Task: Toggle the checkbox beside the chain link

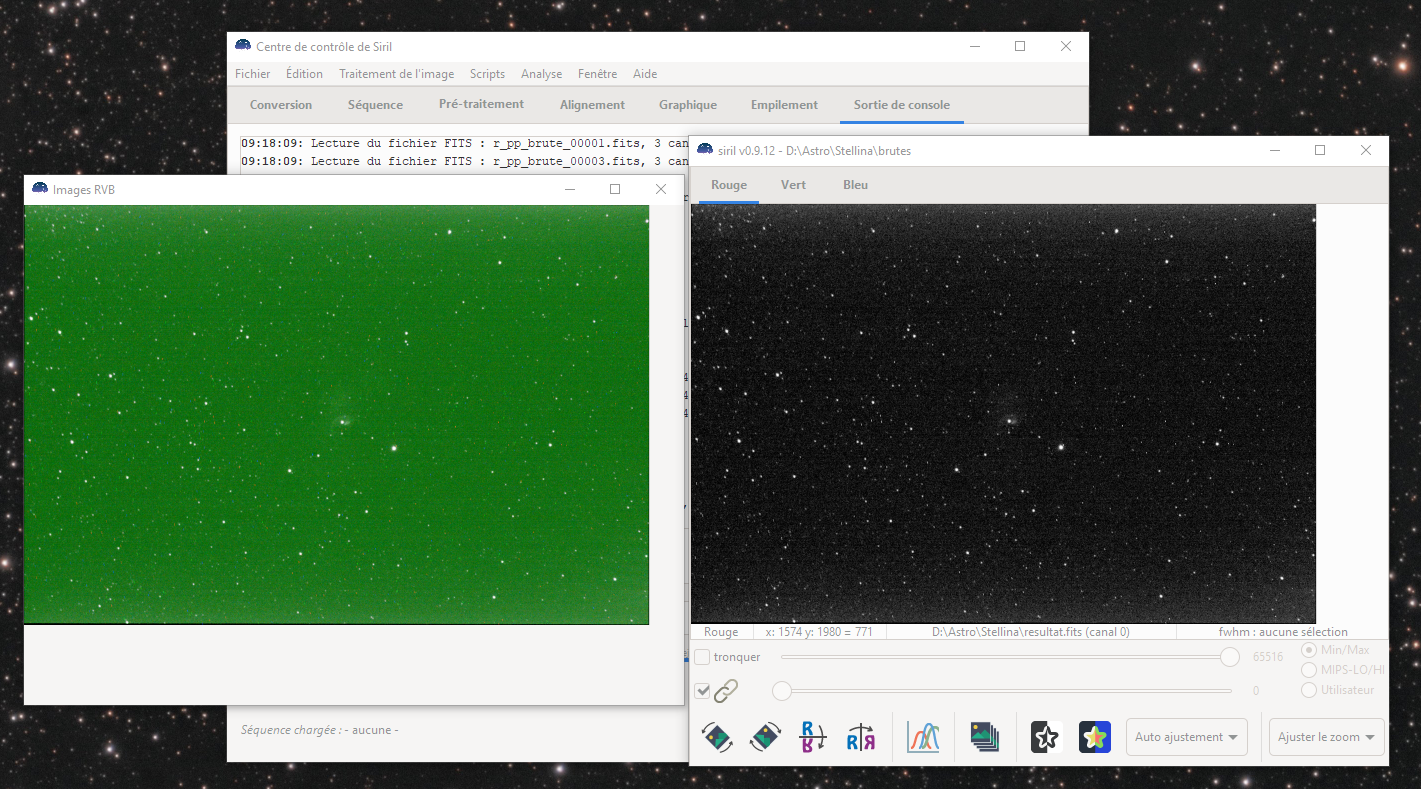Action: 702,690
